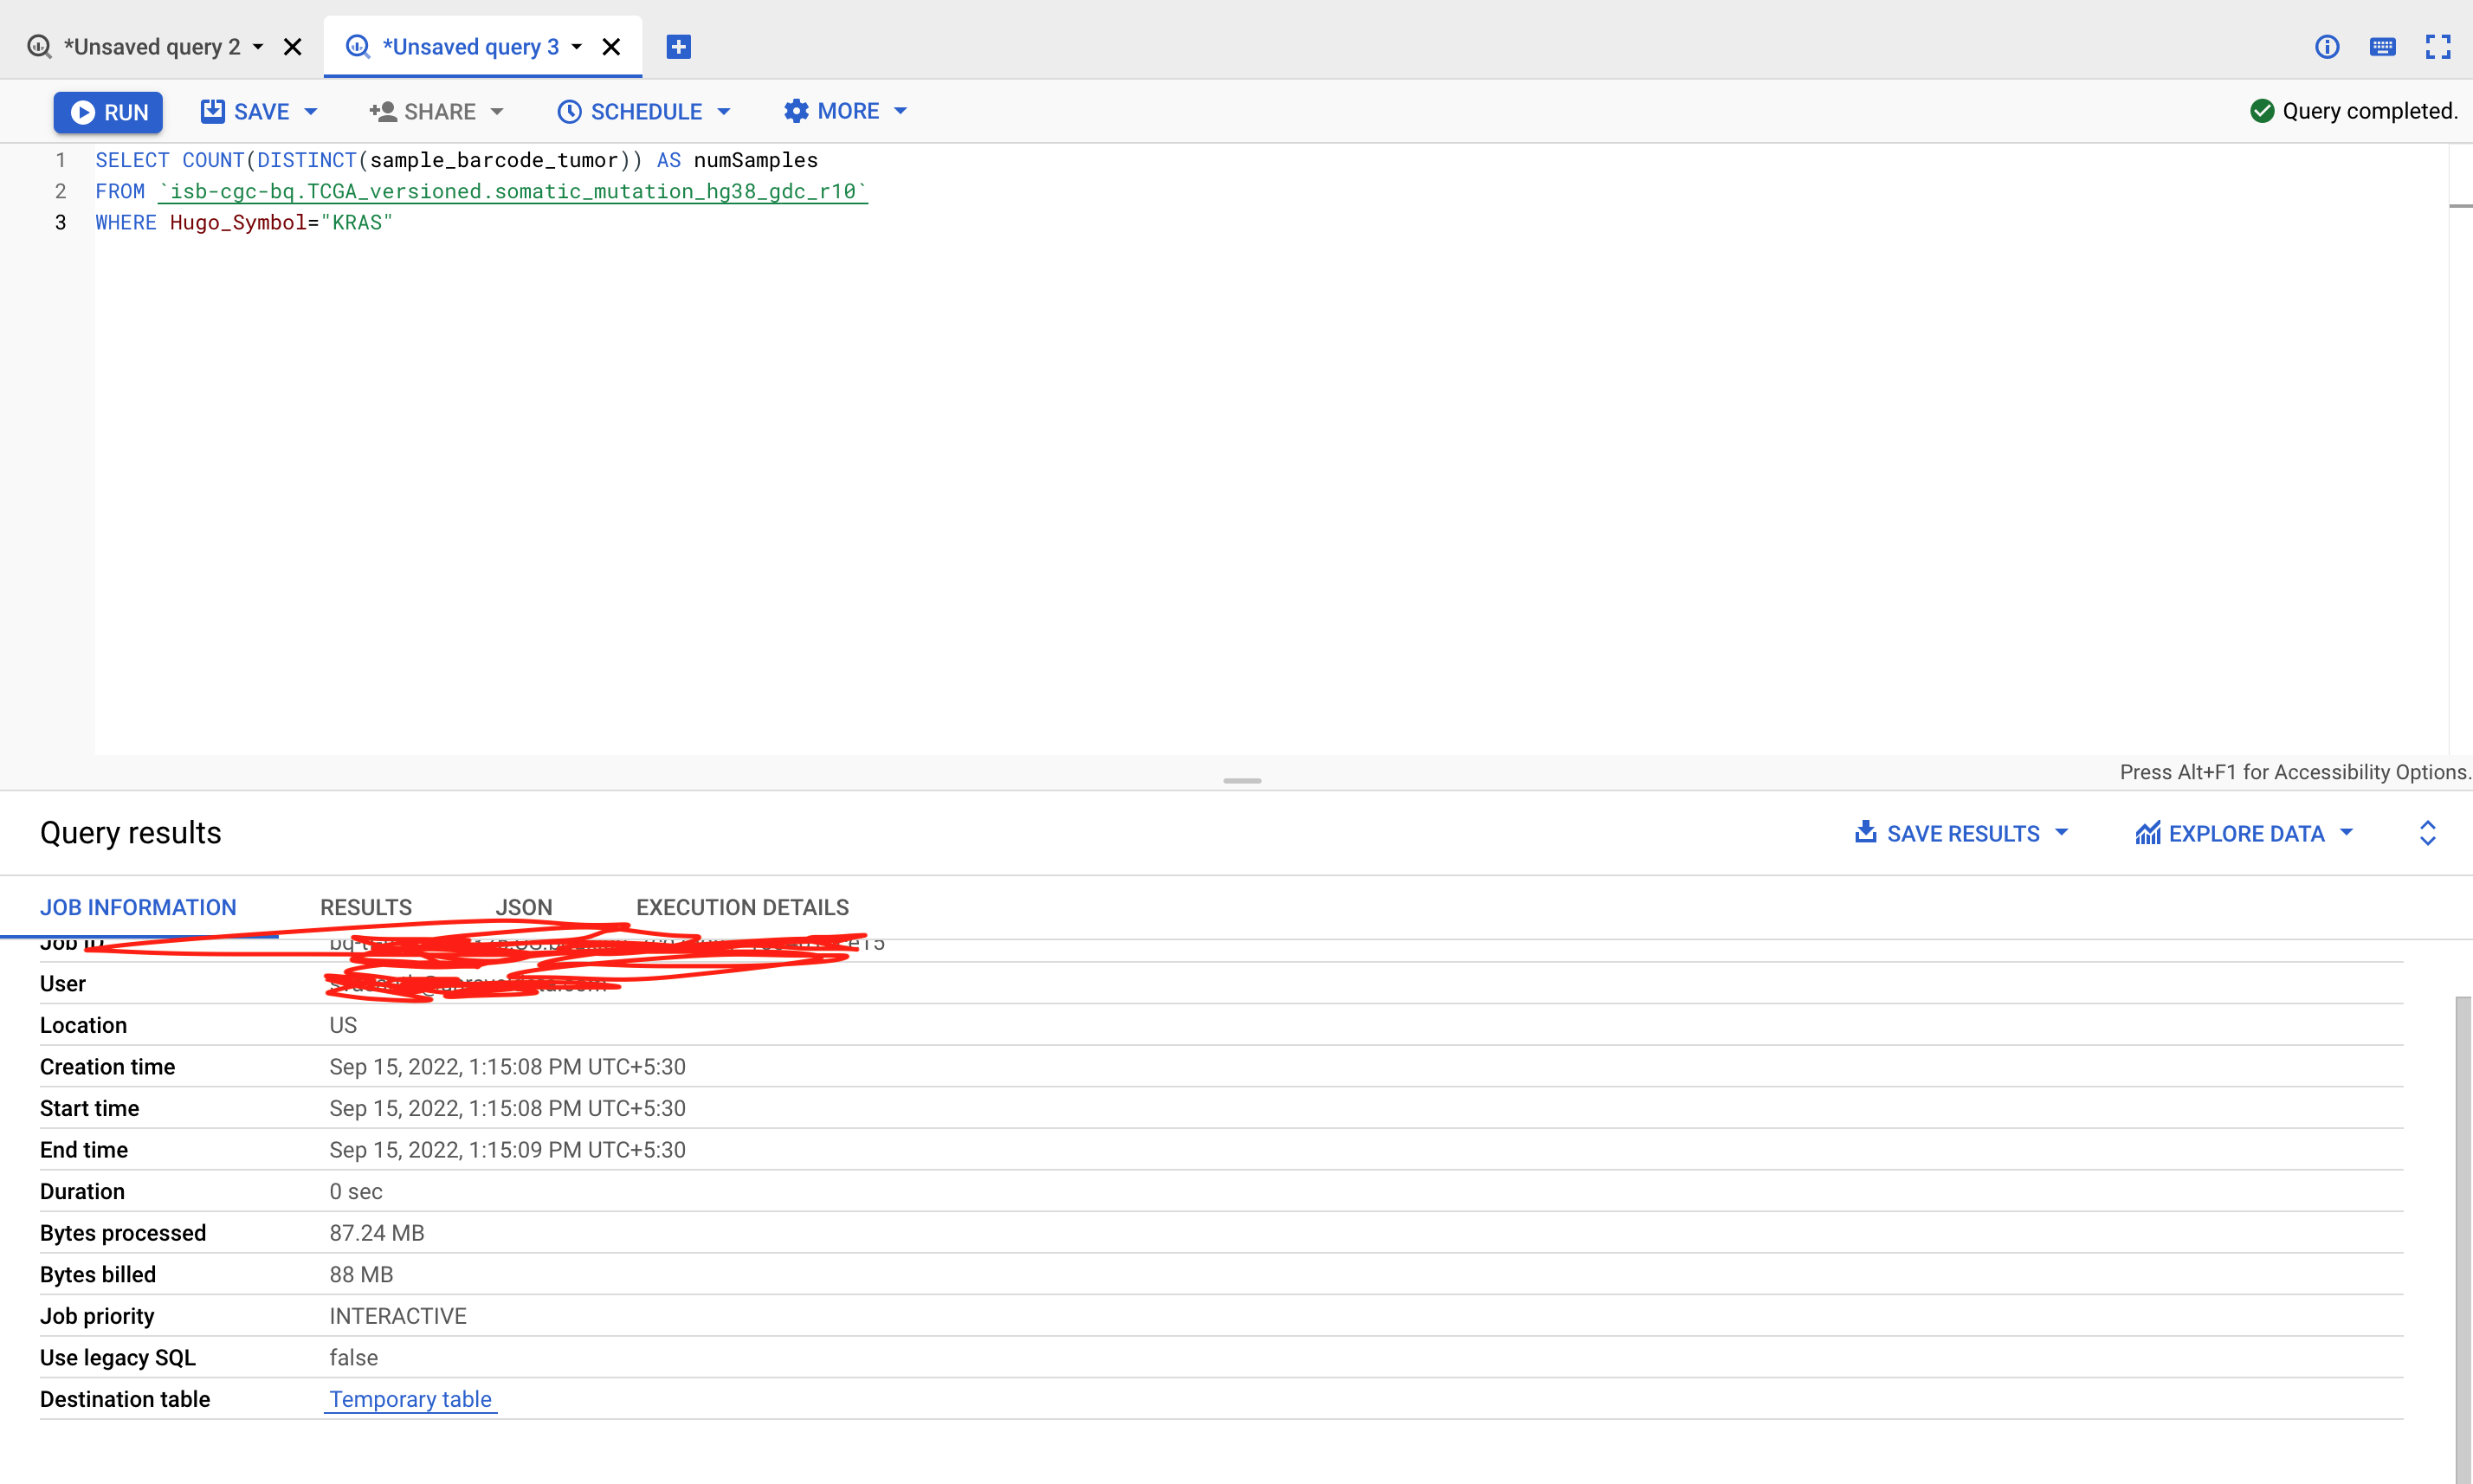Switch to the JSON tab
2473x1484 pixels.
coord(523,907)
